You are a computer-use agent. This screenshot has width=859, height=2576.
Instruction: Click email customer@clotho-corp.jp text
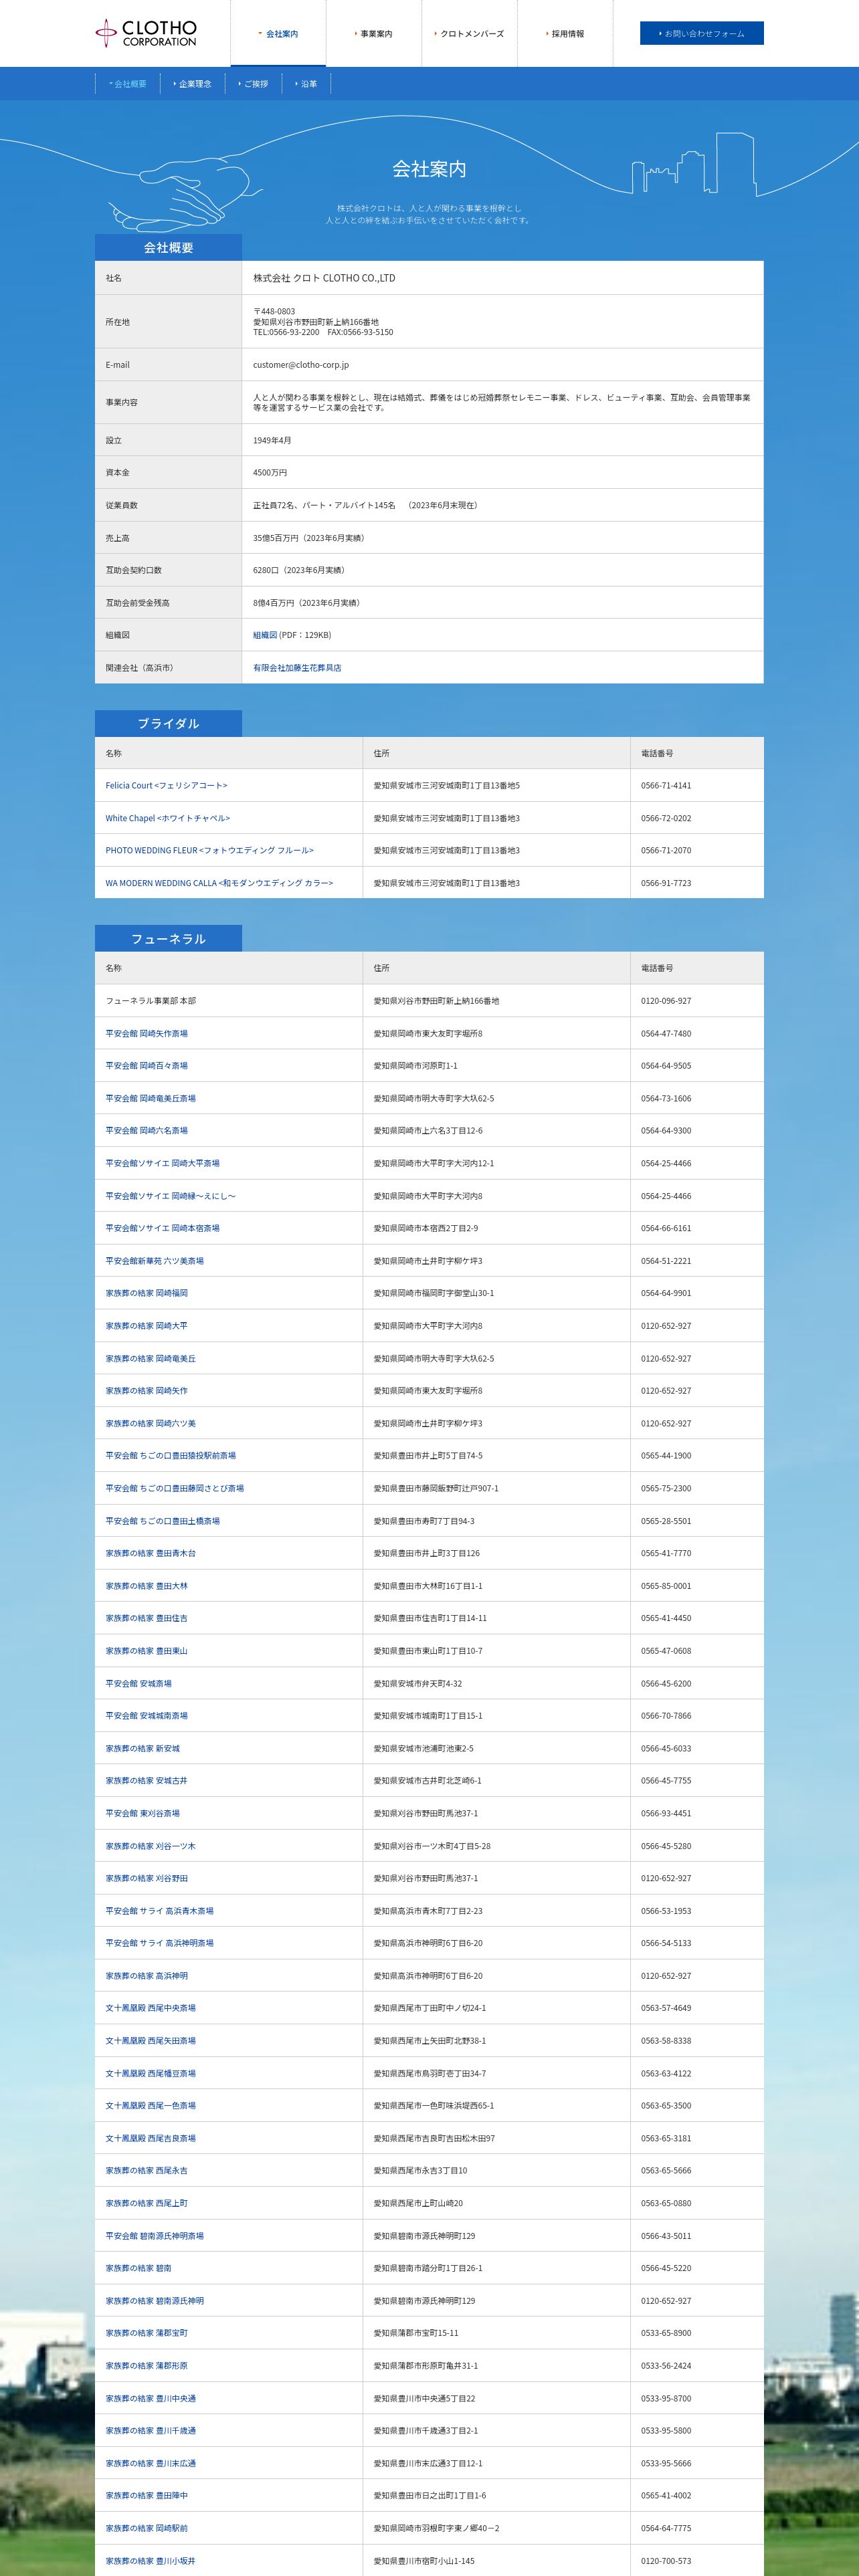pyautogui.click(x=301, y=365)
